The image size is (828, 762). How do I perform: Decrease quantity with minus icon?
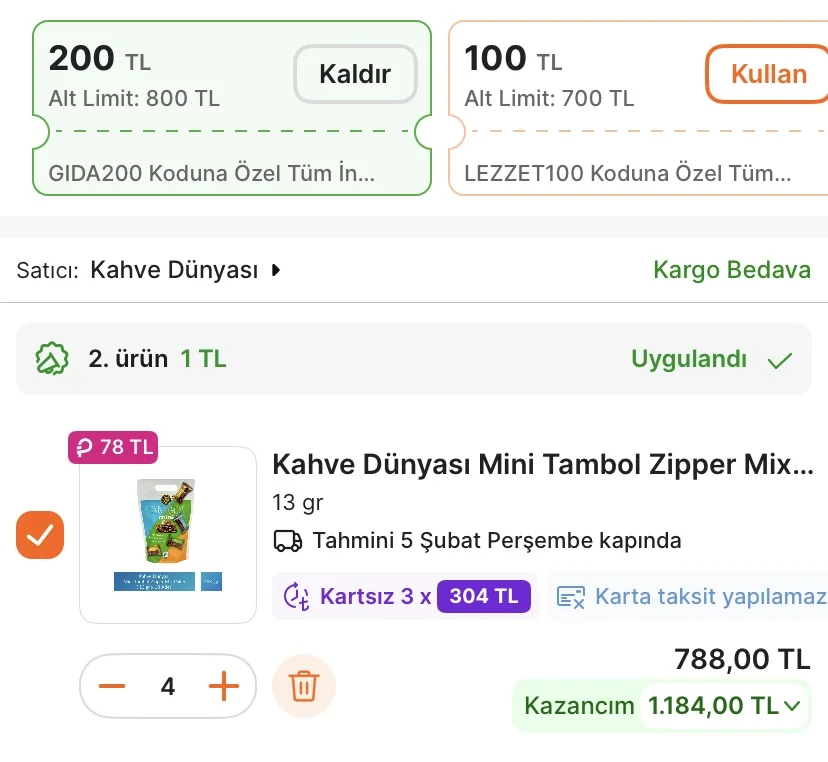[112, 687]
